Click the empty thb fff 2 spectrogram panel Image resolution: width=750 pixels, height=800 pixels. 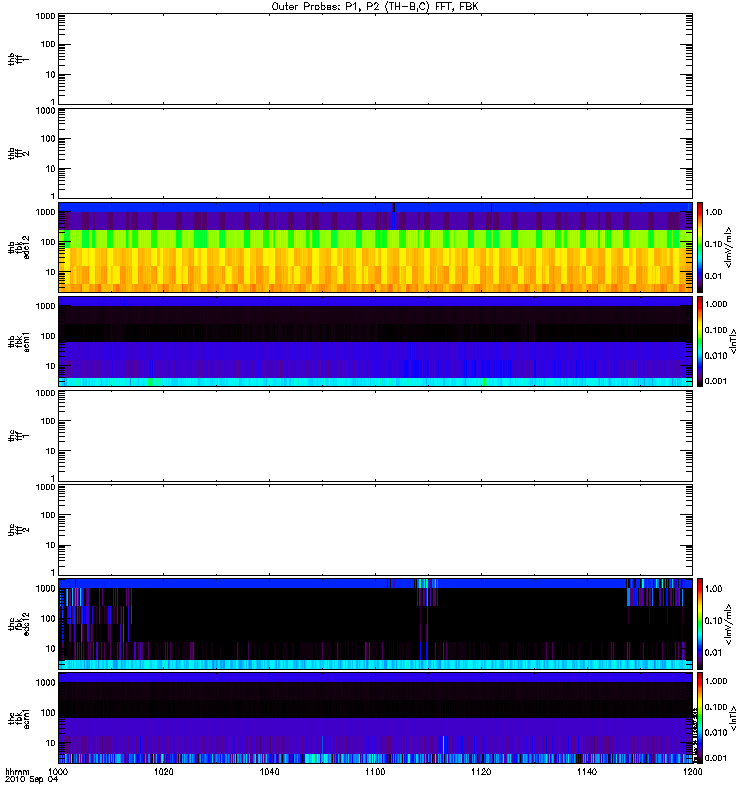pyautogui.click(x=375, y=153)
